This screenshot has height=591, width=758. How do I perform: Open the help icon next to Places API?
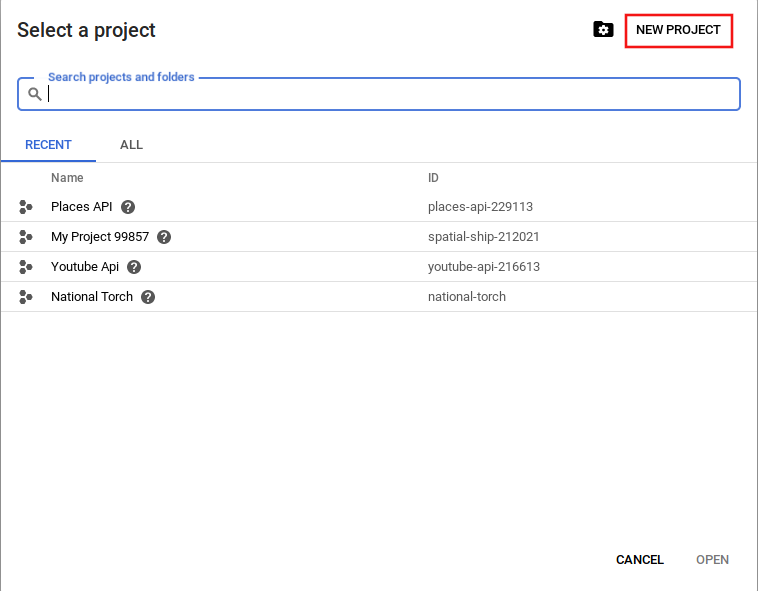[128, 207]
